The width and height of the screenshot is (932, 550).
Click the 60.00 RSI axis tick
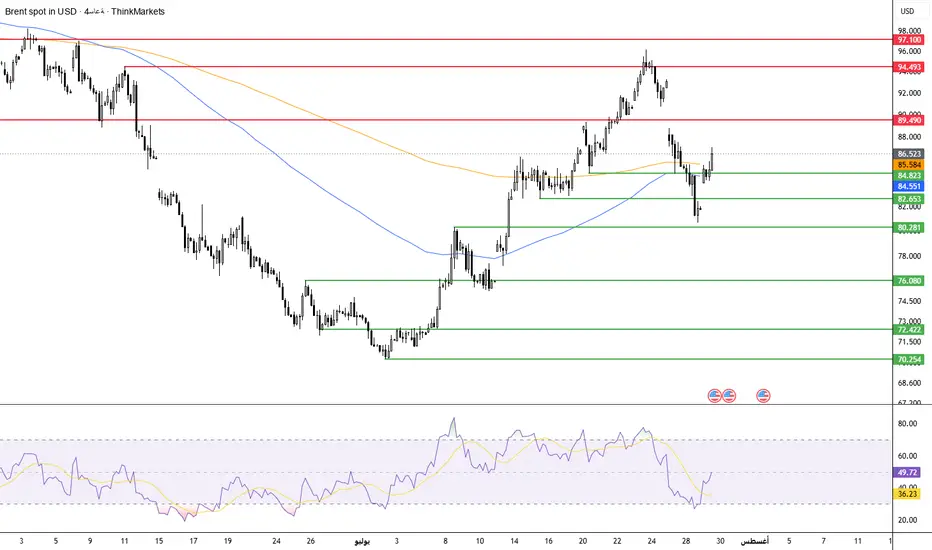click(907, 456)
